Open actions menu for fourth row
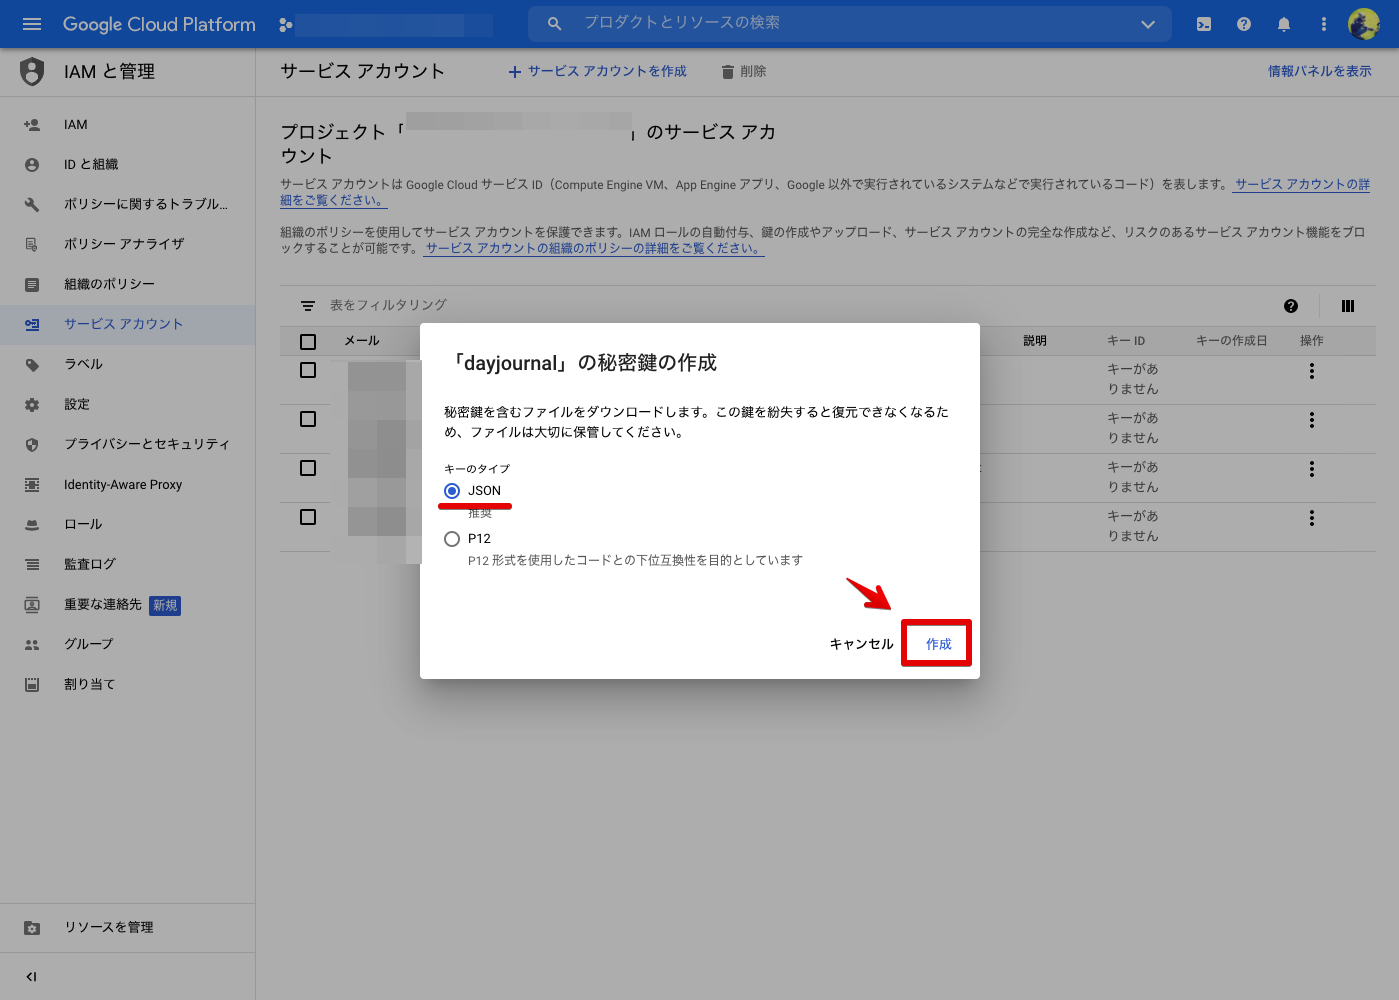 click(1312, 518)
